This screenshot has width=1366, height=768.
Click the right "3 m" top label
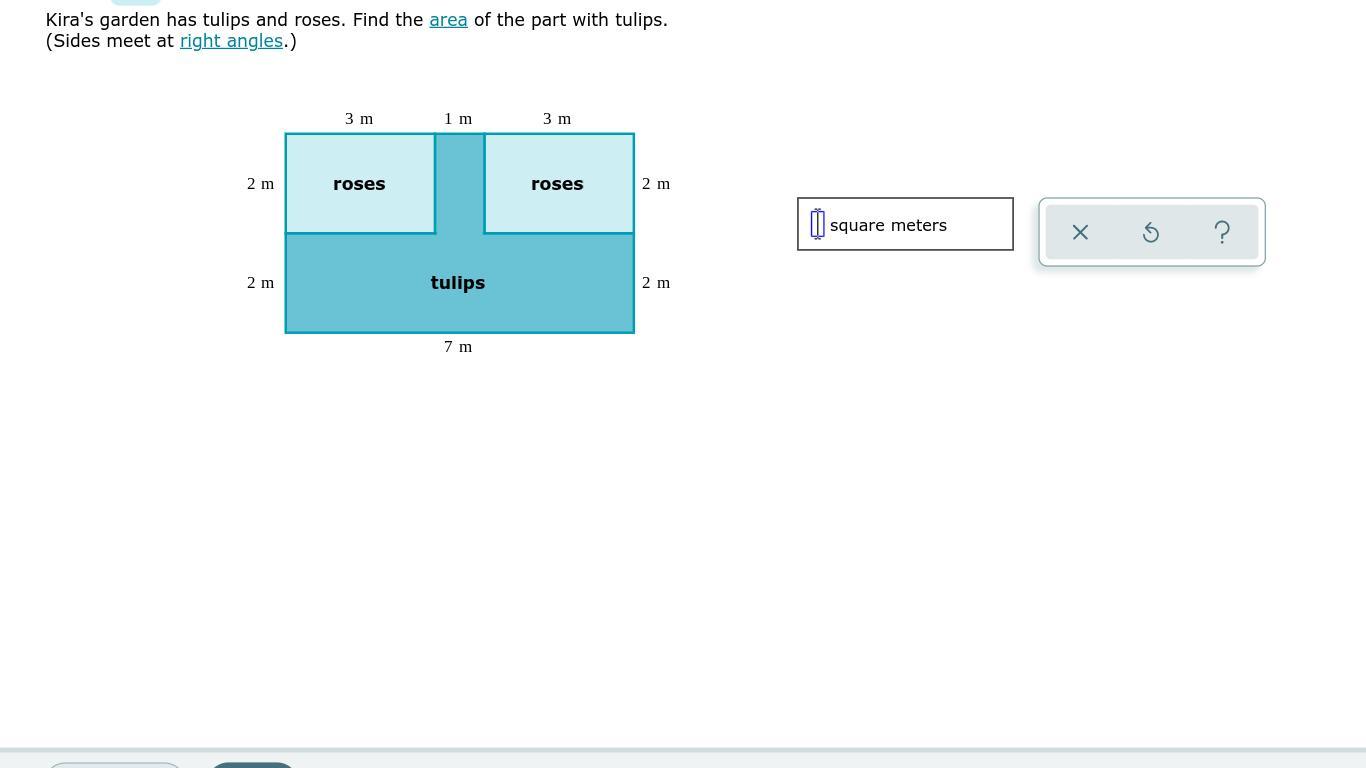[557, 119]
